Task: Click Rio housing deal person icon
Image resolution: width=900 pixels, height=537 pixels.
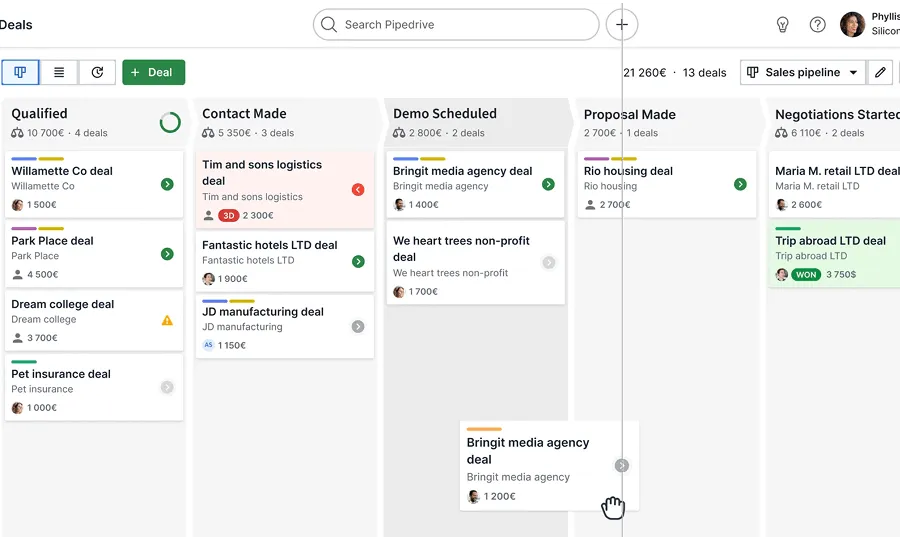Action: coord(590,205)
